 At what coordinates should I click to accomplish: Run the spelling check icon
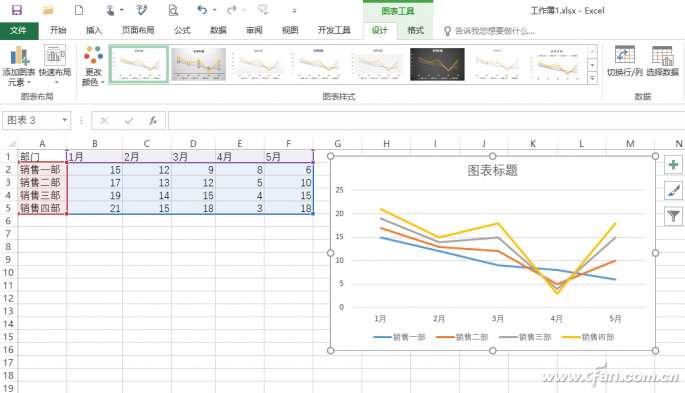click(x=142, y=10)
